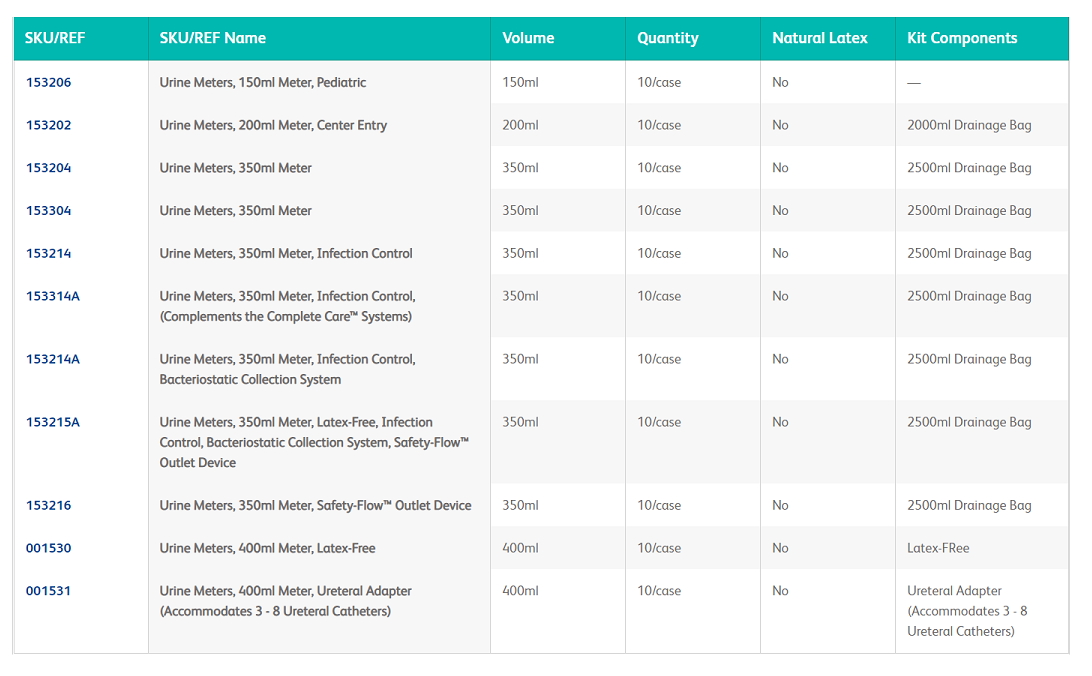1092x676 pixels.
Task: Click the 153314A SKU link
Action: click(x=52, y=297)
